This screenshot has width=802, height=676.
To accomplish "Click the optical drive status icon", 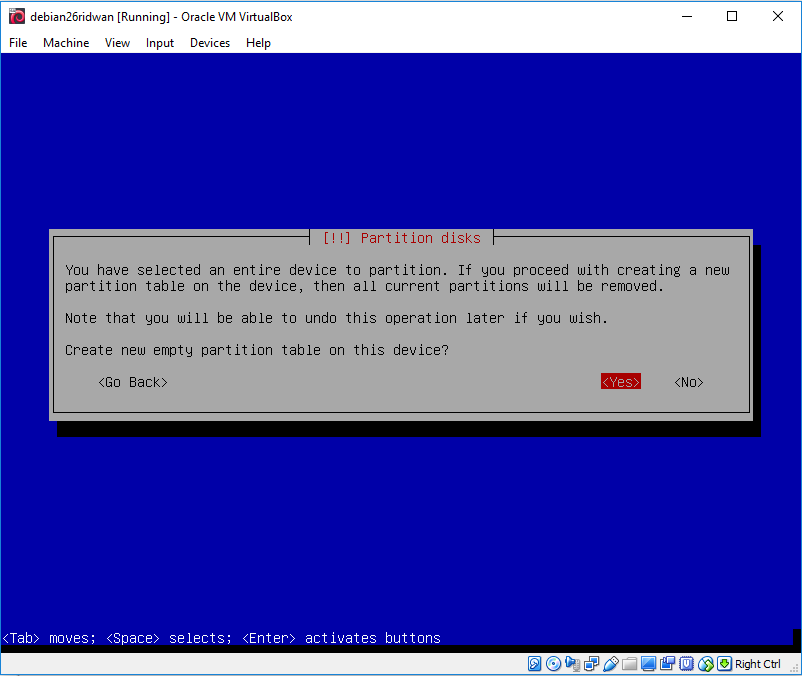I will pyautogui.click(x=553, y=664).
